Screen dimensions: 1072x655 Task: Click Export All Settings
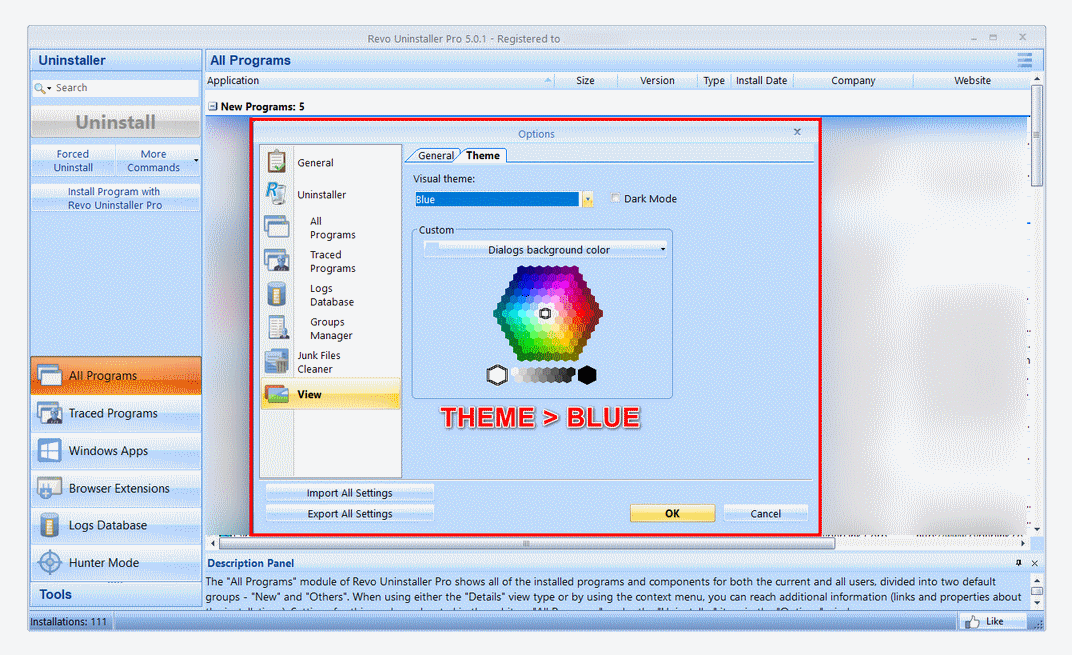point(349,513)
